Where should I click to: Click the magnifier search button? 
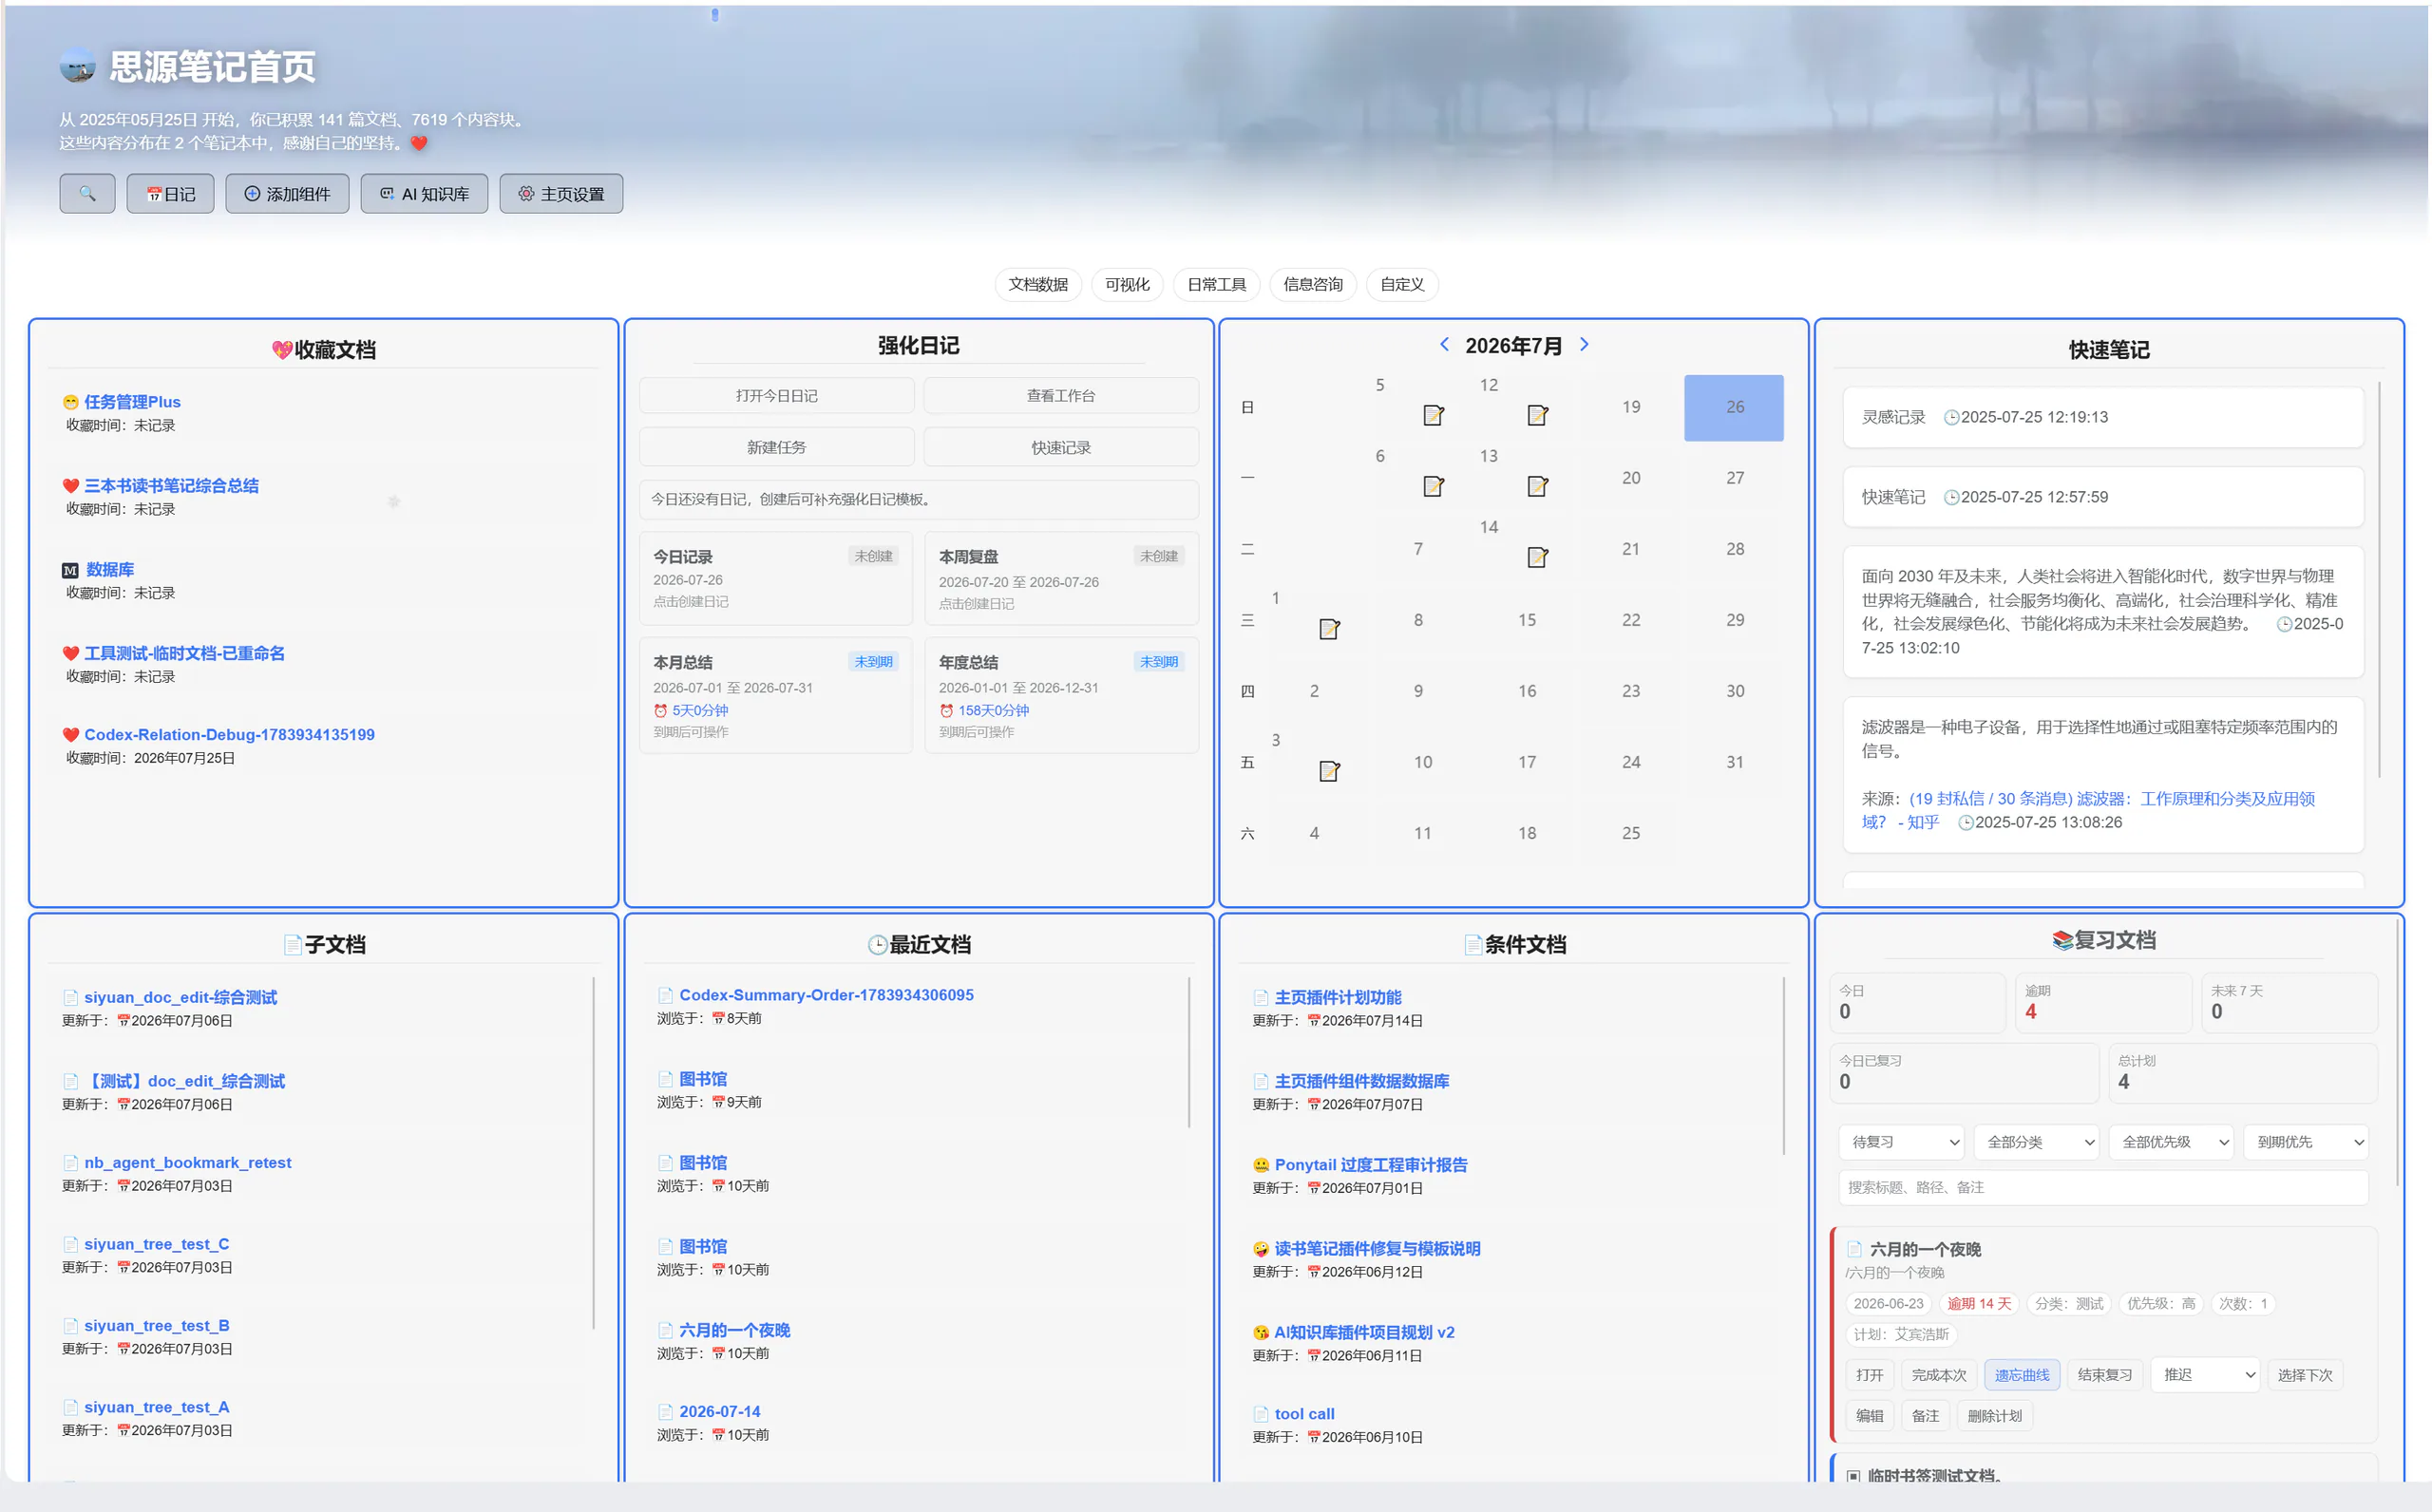(x=87, y=194)
